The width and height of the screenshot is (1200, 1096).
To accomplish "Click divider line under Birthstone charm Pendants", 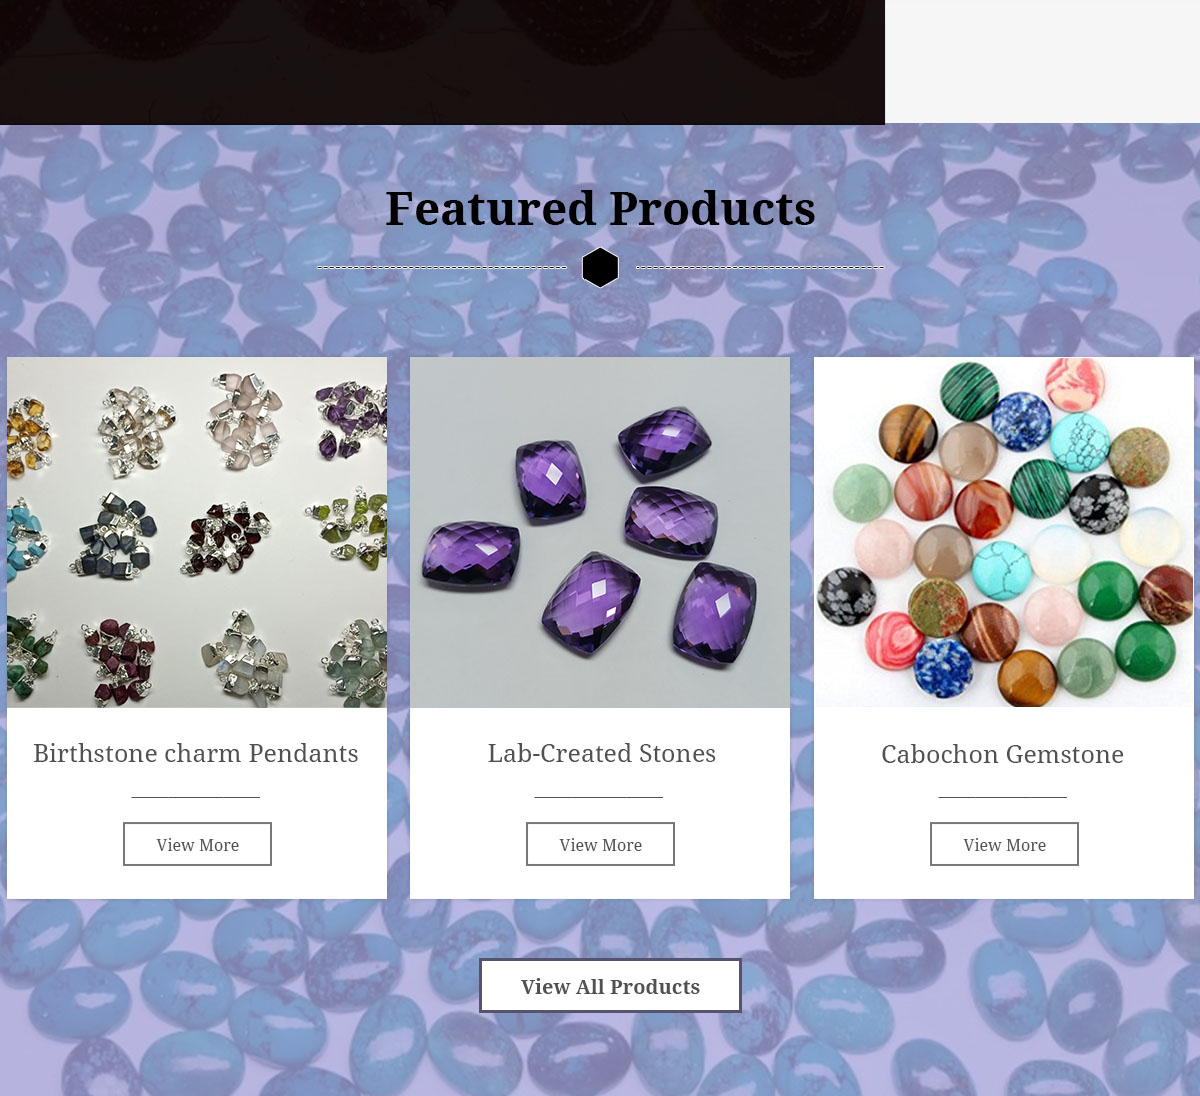I will (x=196, y=797).
